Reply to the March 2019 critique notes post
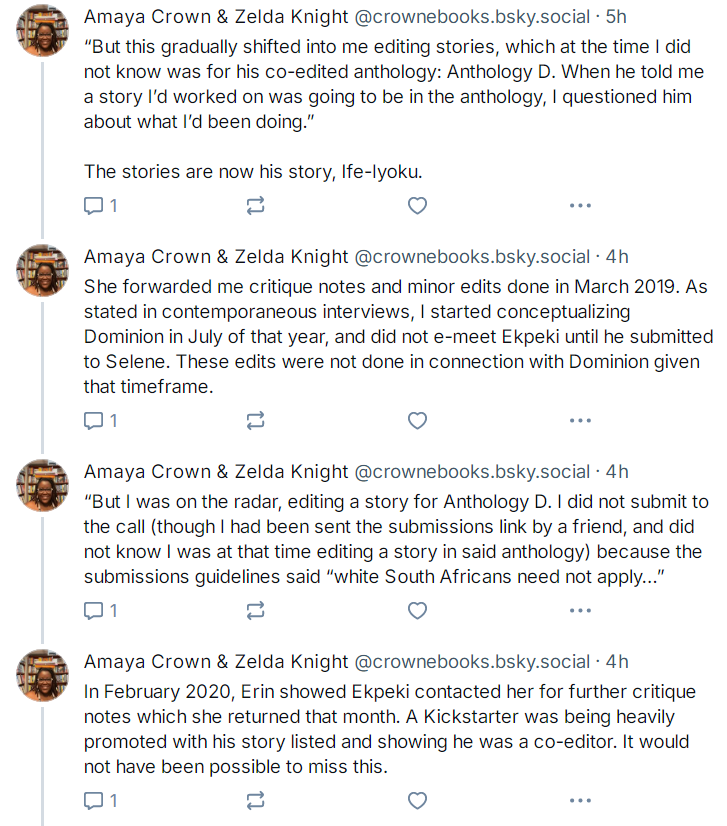This screenshot has width=727, height=826. coord(100,420)
